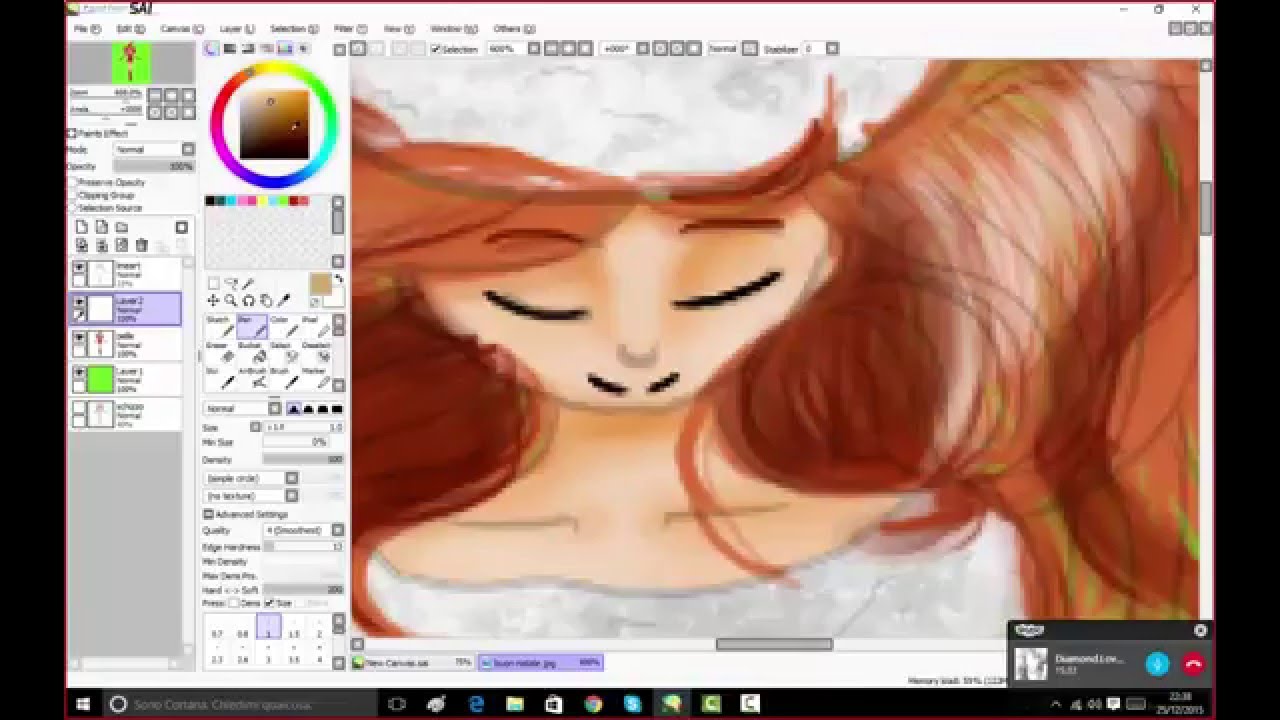Toggle the Selection checkbox in toolbar

click(x=436, y=49)
